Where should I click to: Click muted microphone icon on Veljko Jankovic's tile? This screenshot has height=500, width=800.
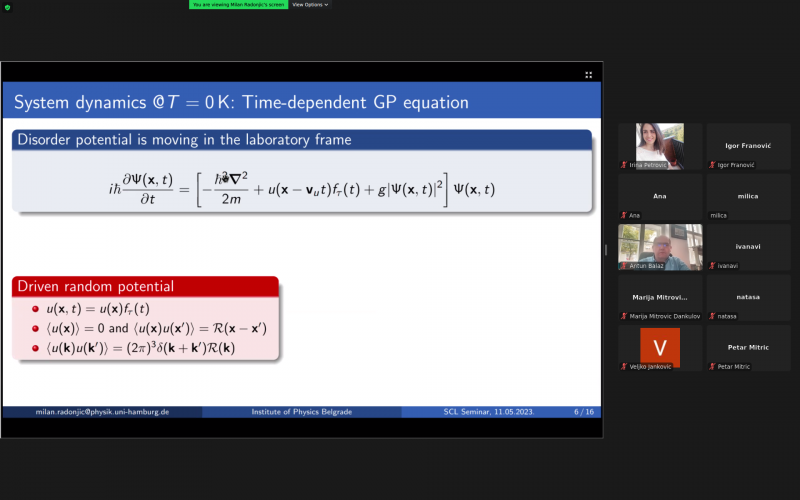pyautogui.click(x=623, y=366)
